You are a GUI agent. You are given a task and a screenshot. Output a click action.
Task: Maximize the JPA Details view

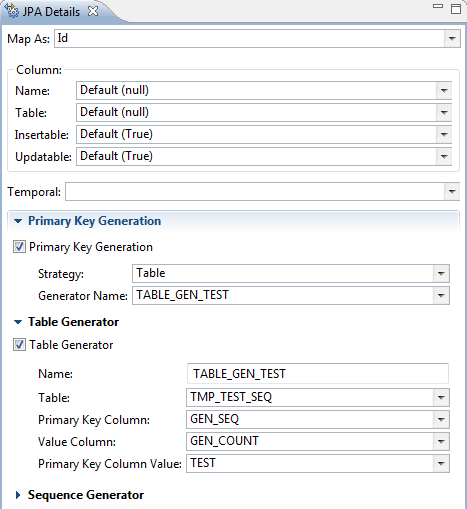pyautogui.click(x=456, y=9)
